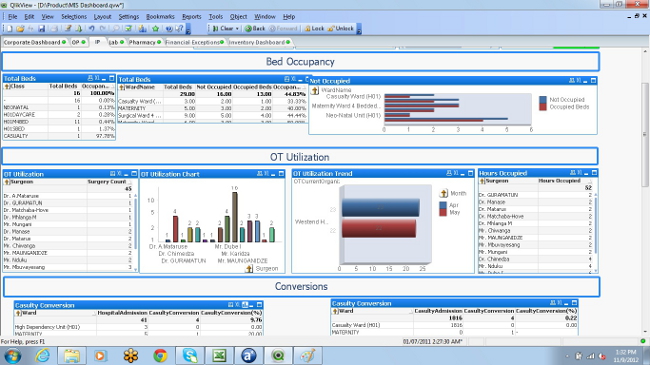Click the Undo arrow icon

click(x=92, y=29)
